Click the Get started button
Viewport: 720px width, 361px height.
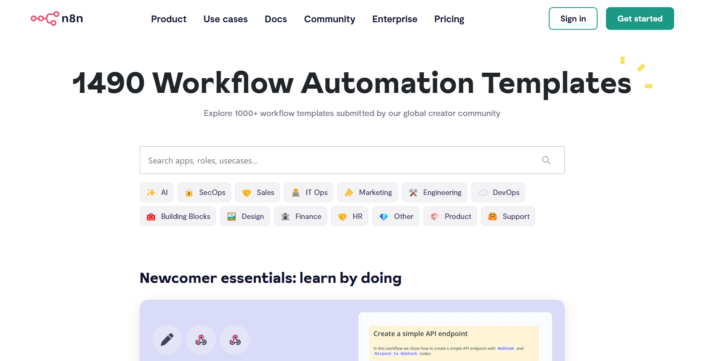coord(640,18)
